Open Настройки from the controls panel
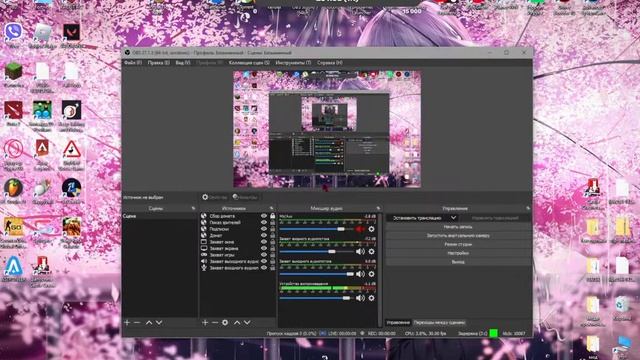 [x=458, y=253]
